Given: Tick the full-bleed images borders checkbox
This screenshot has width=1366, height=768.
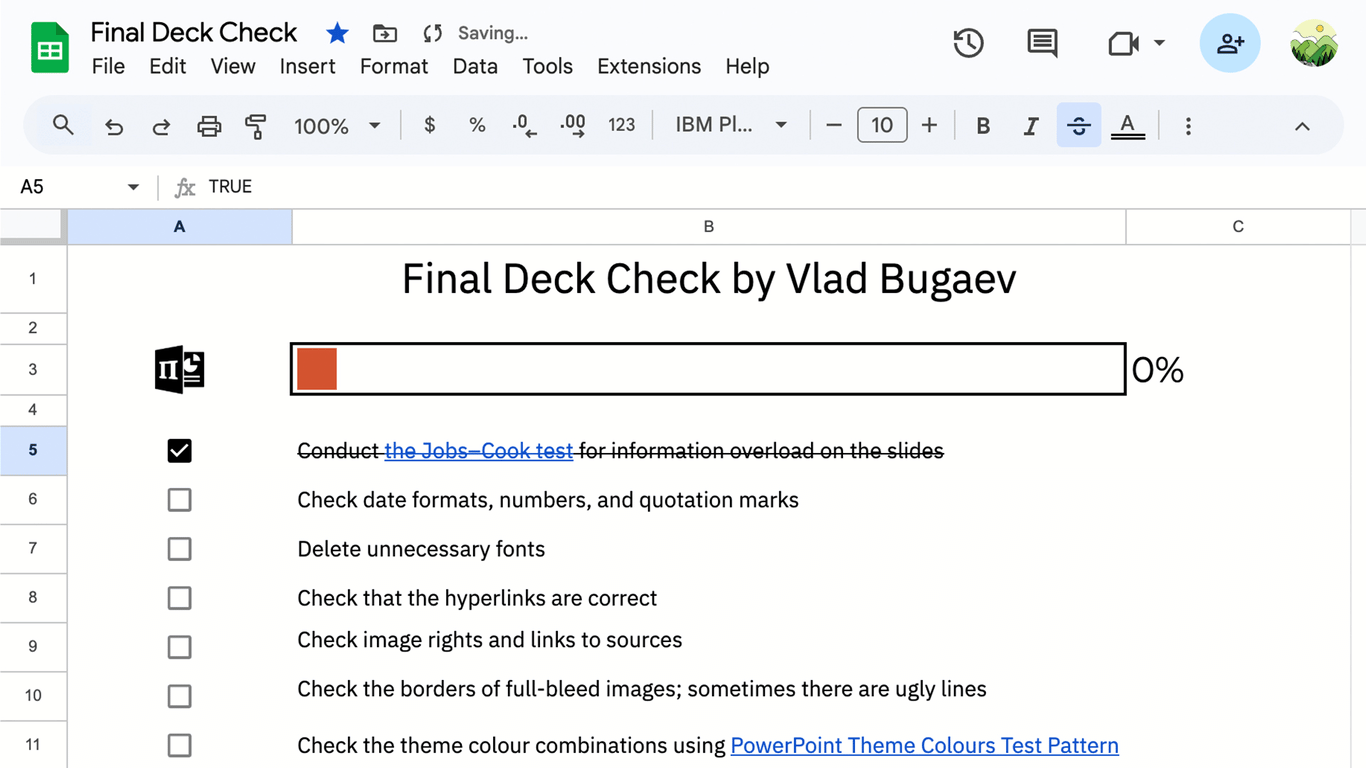Looking at the screenshot, I should pyautogui.click(x=179, y=696).
